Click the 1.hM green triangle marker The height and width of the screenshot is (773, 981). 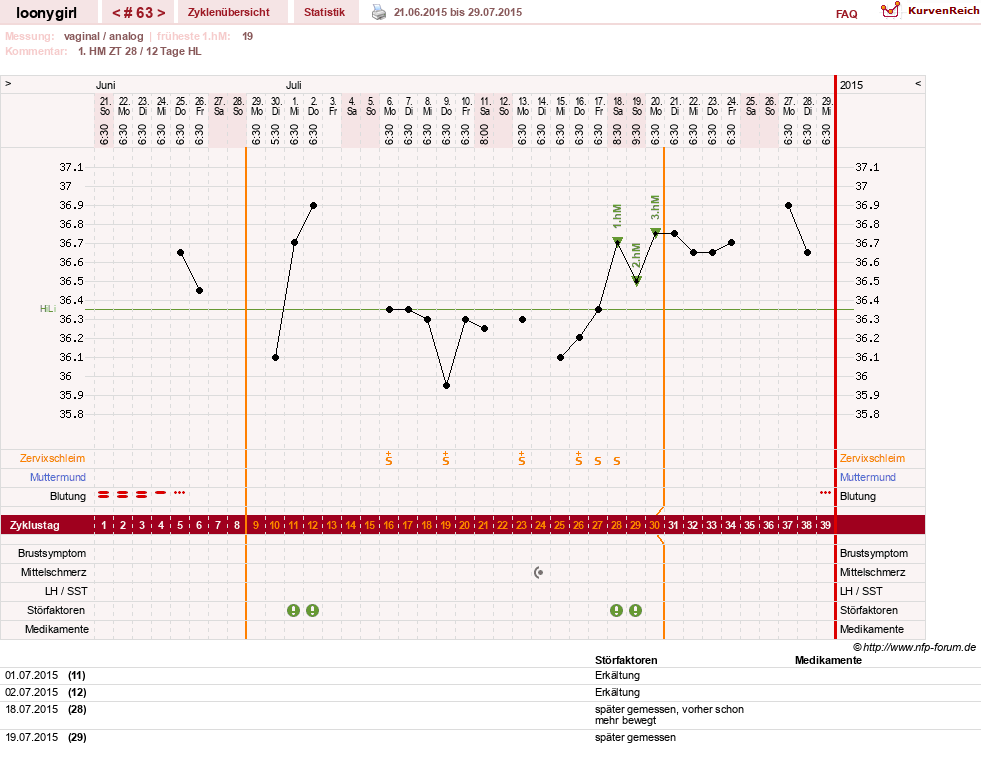[x=618, y=241]
